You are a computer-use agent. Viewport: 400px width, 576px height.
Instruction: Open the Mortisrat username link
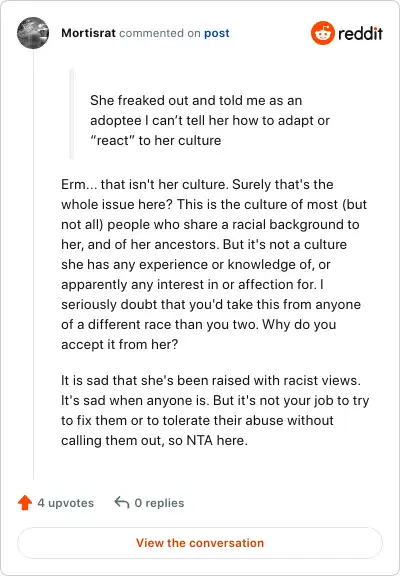(88, 33)
